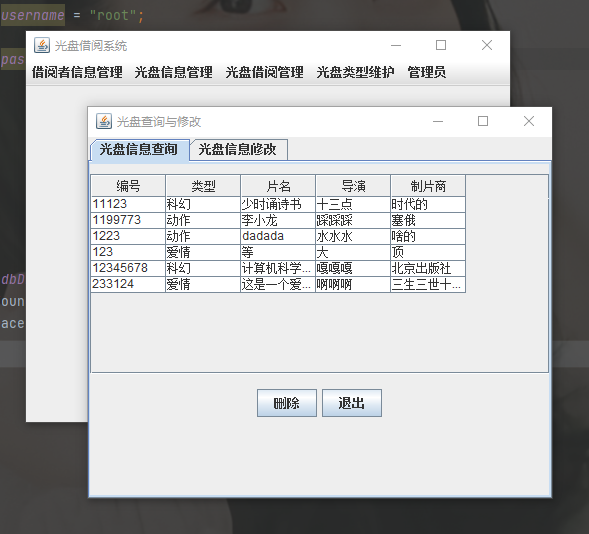Click the 导演 column header
Image resolution: width=589 pixels, height=534 pixels.
(x=353, y=186)
